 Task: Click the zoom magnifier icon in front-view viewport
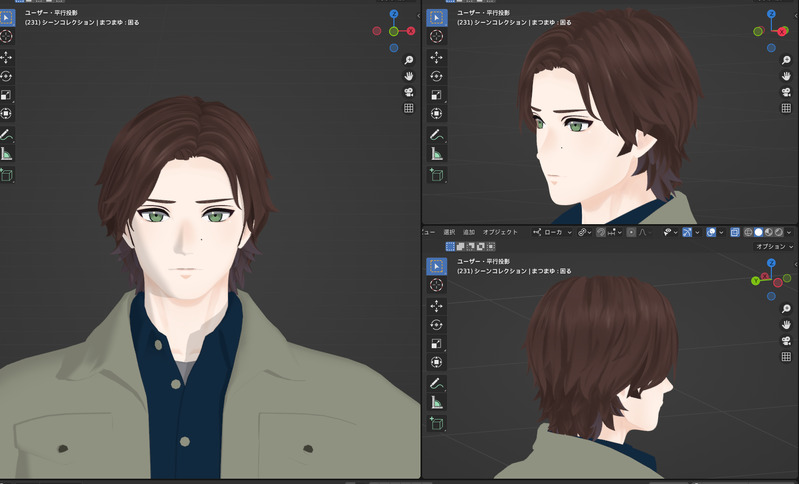[408, 59]
